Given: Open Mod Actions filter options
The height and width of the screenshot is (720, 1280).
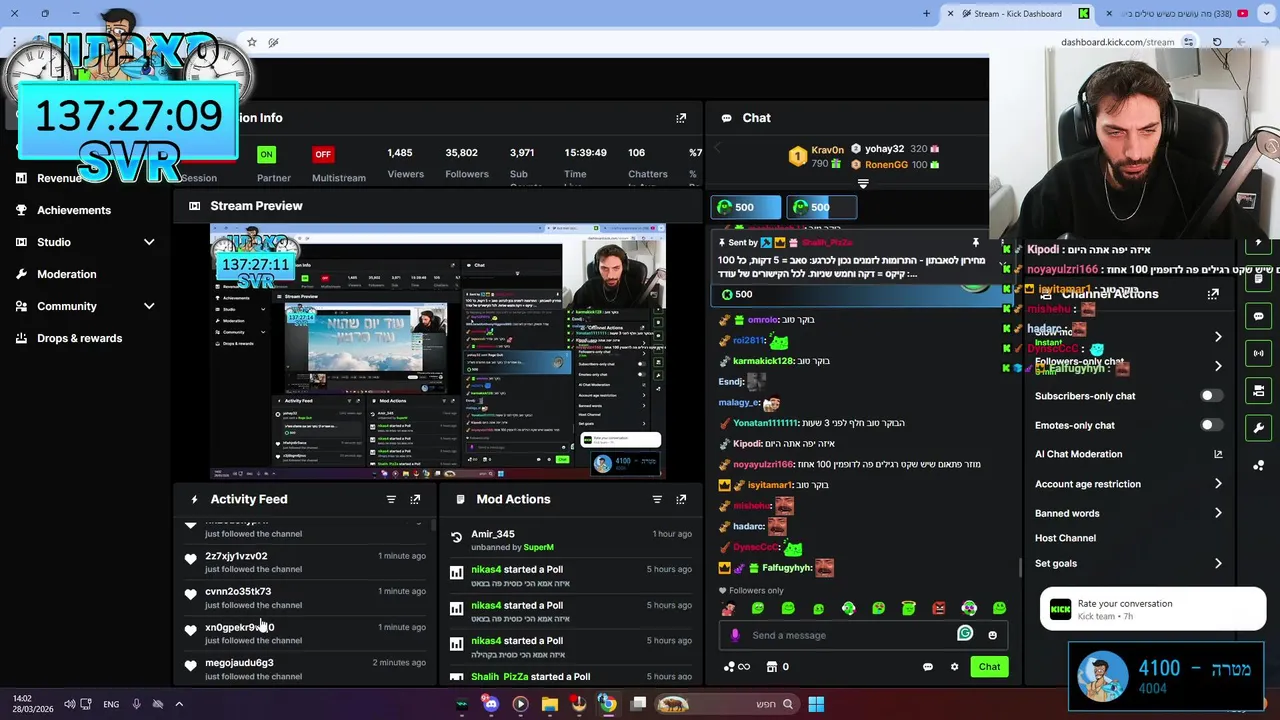Looking at the screenshot, I should tap(657, 499).
